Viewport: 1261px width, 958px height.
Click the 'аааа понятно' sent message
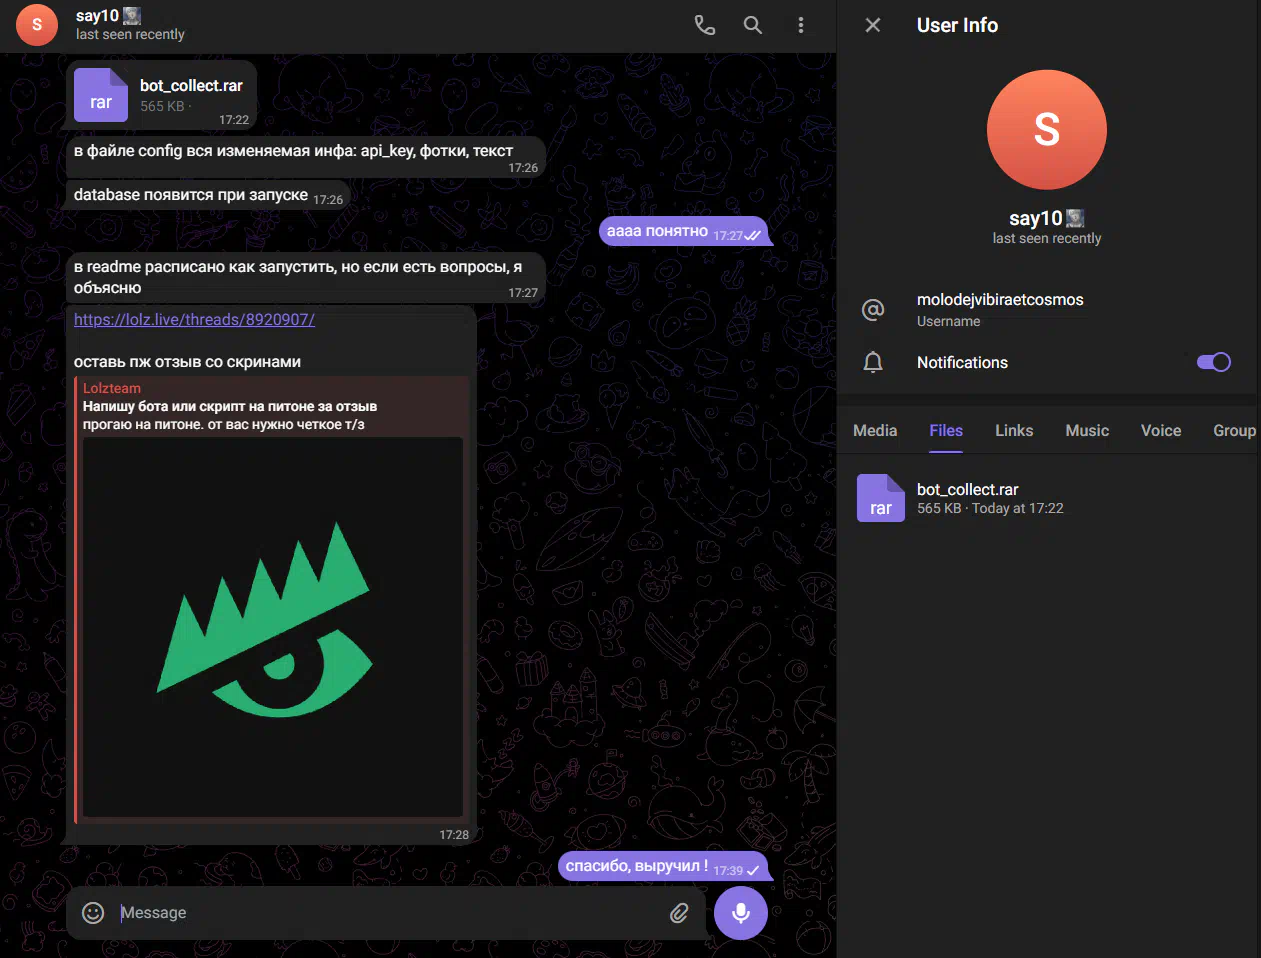(x=684, y=231)
